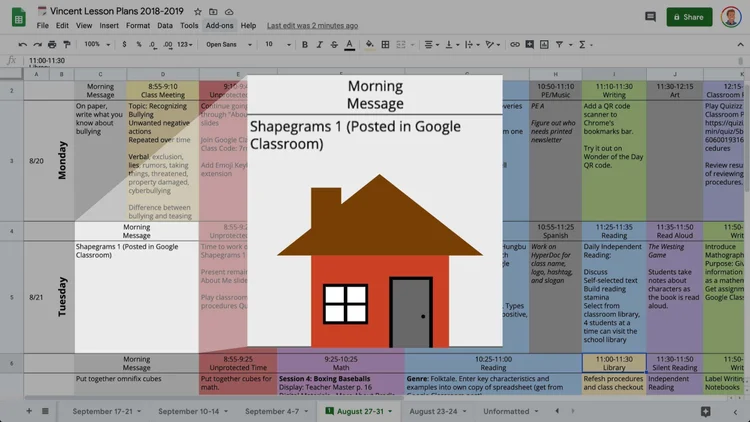The image size is (750, 422).
Task: Click the Explore button icon
Action: [706, 411]
